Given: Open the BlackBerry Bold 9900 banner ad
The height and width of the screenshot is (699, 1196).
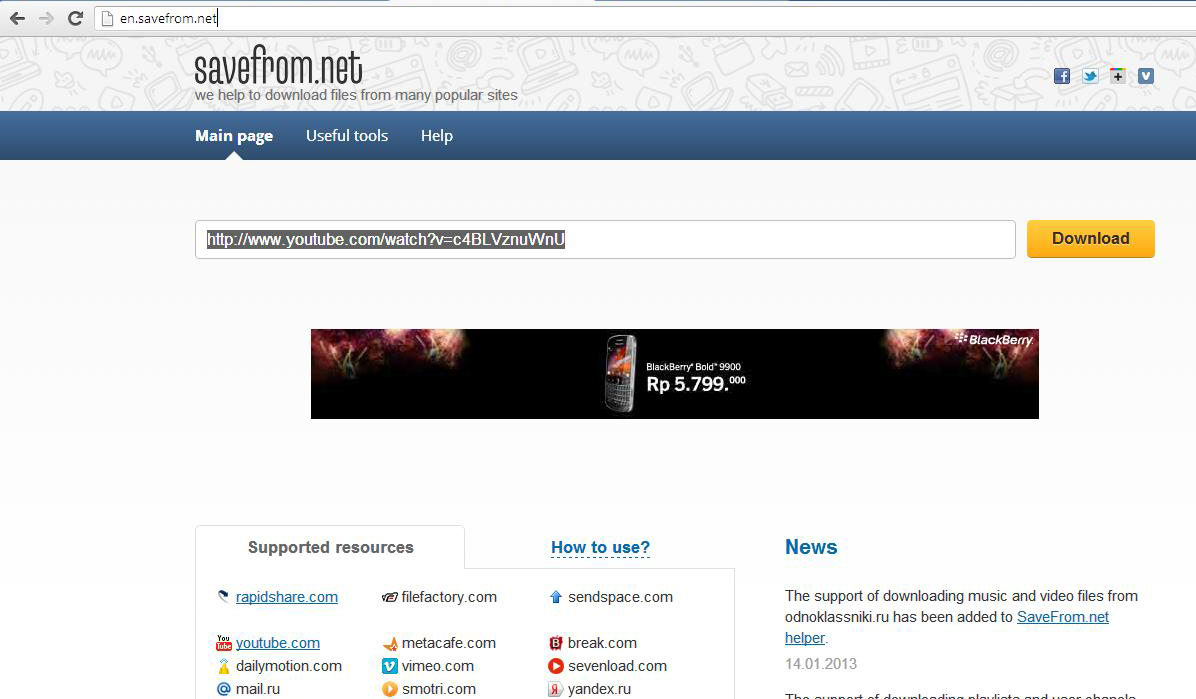Looking at the screenshot, I should [x=674, y=374].
